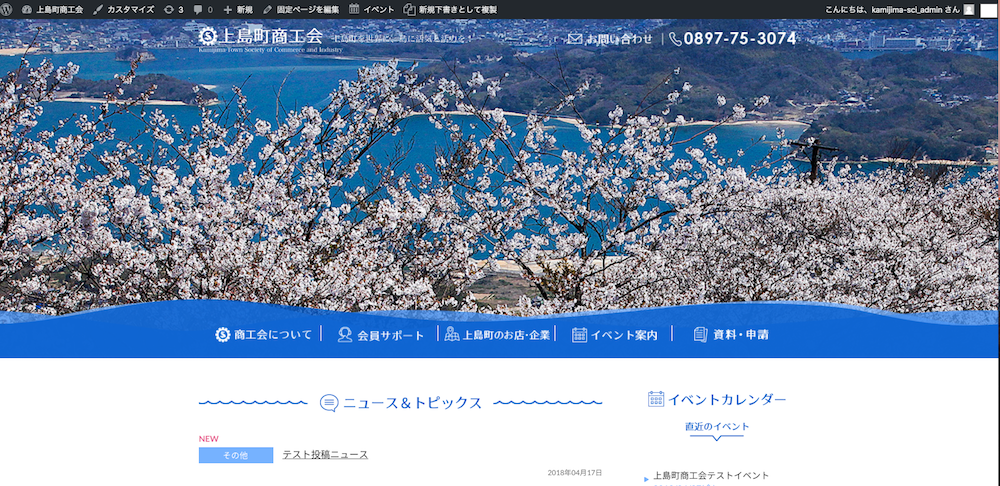Open イベント in the admin bar
Image resolution: width=1000 pixels, height=486 pixels.
click(372, 9)
